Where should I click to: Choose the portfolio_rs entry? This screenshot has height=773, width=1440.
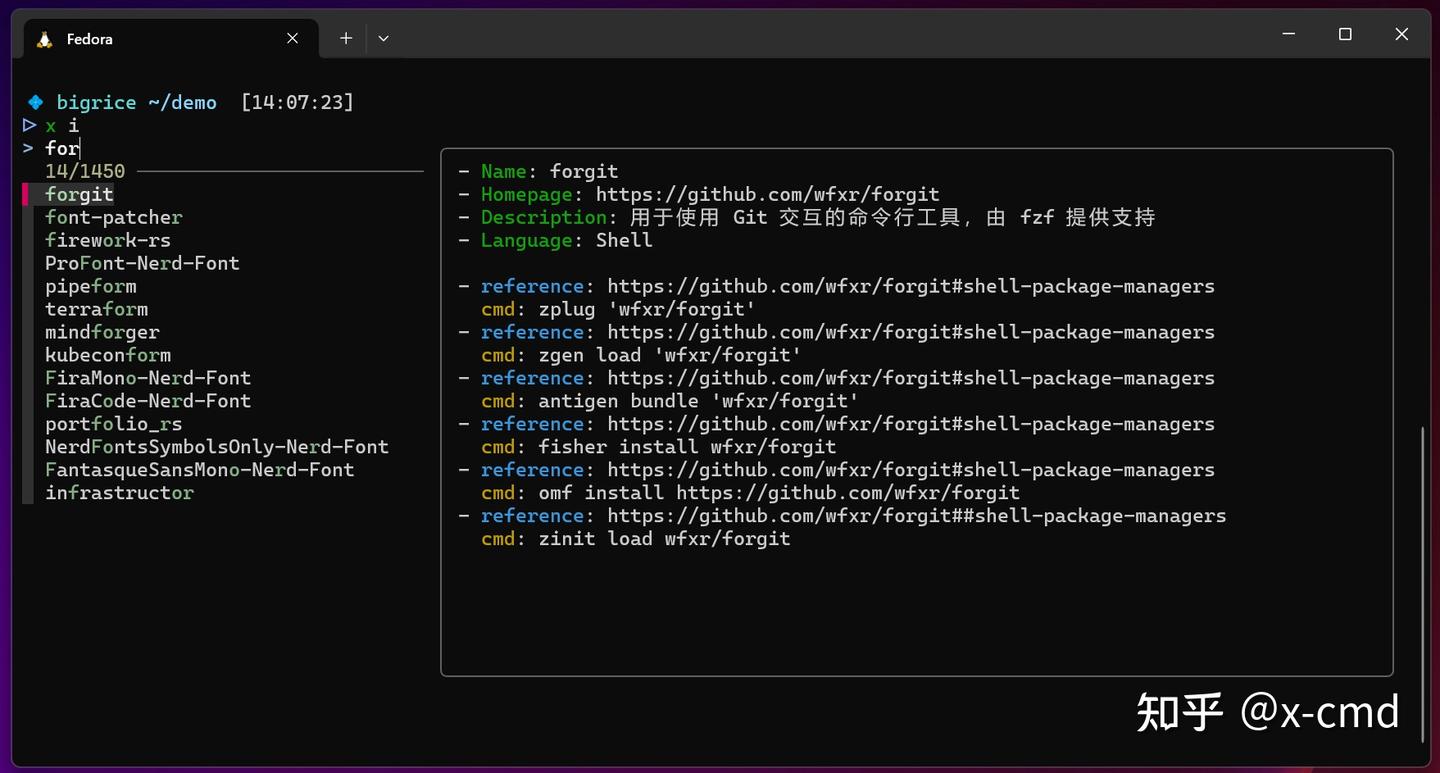click(114, 424)
